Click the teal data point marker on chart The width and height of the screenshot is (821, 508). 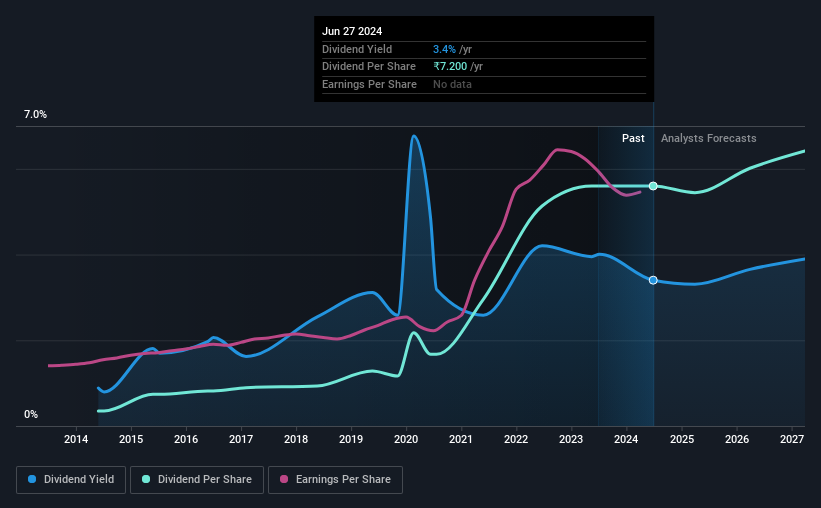653,186
